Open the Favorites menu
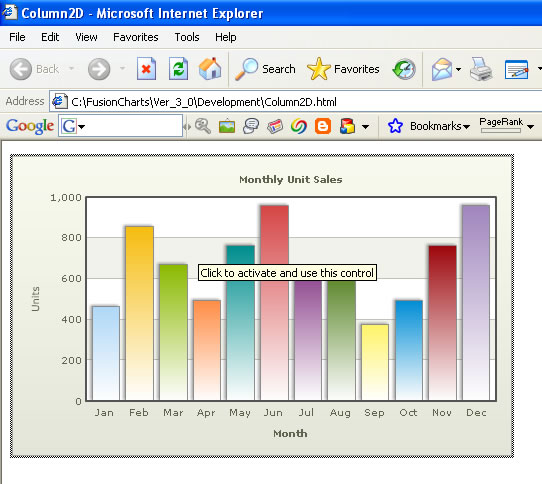 coord(136,37)
